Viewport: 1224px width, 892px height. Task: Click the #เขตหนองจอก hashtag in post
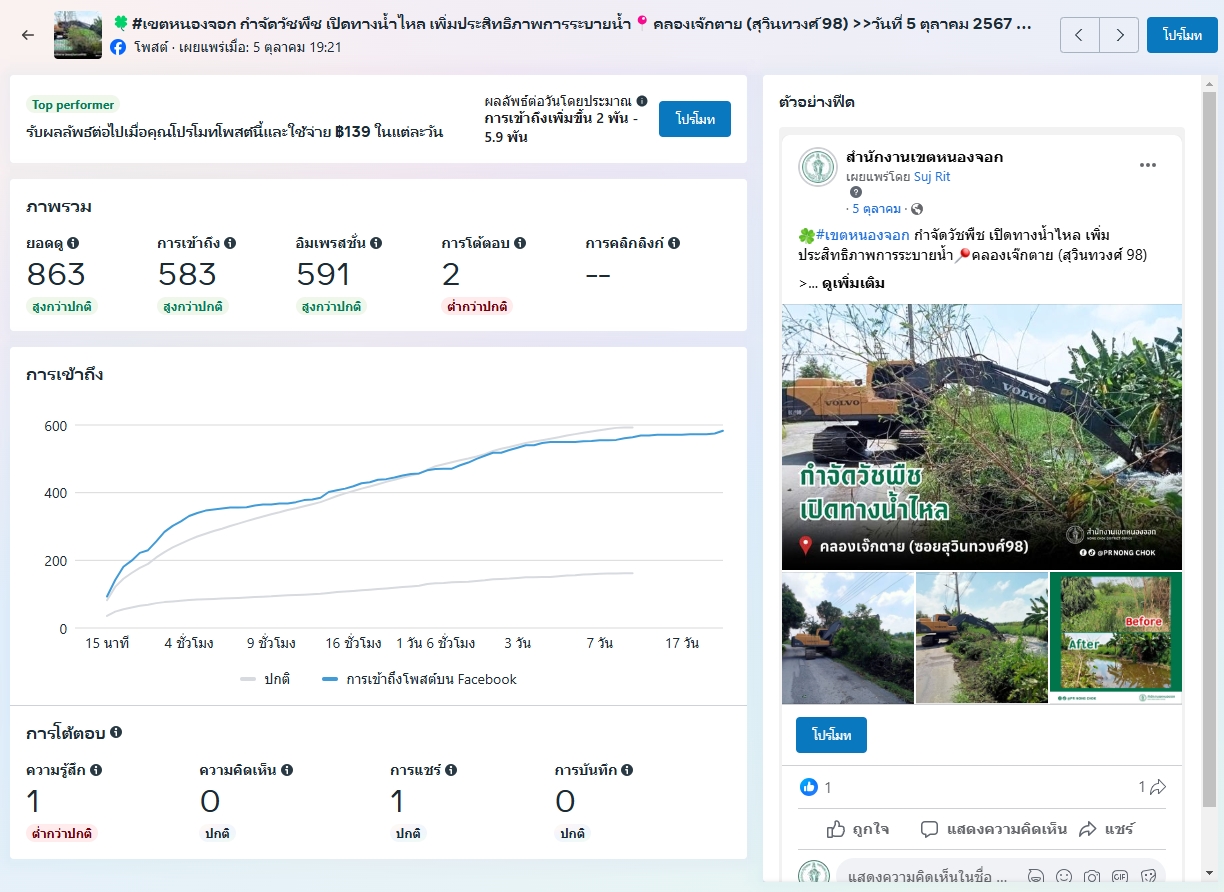click(862, 235)
